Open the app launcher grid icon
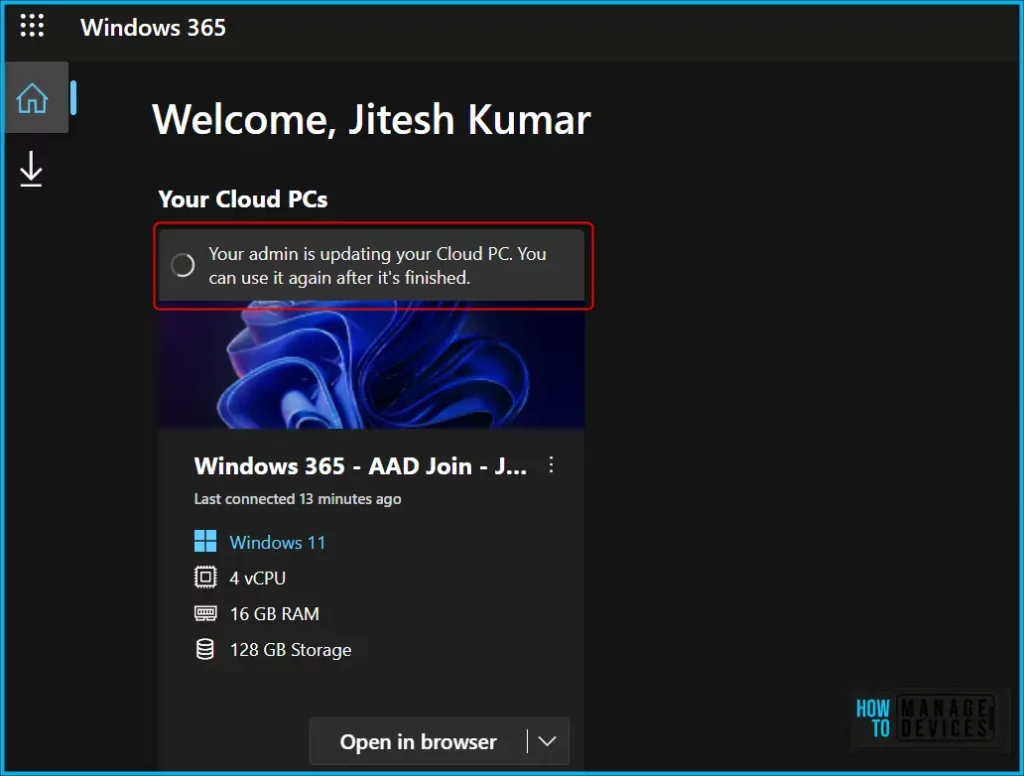 [32, 25]
